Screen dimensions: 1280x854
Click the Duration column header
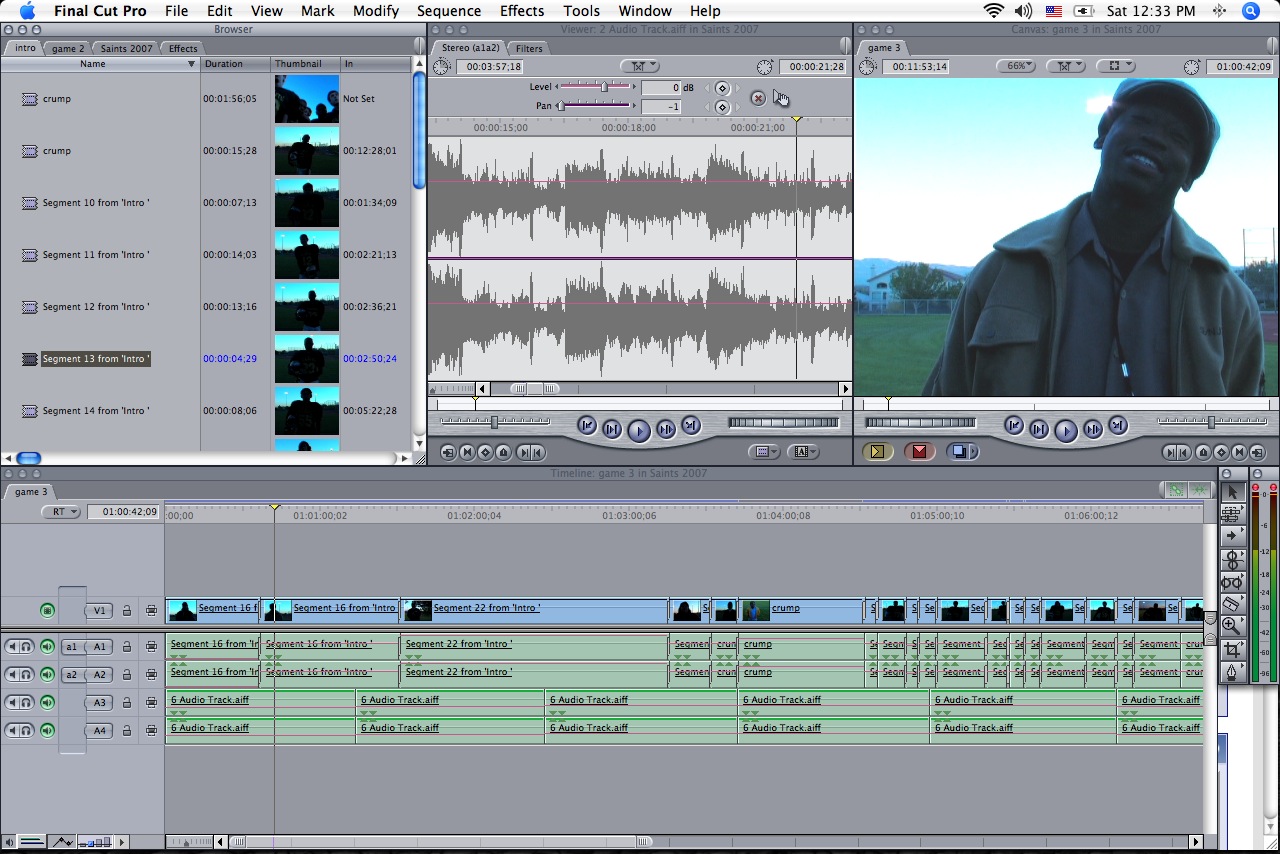tap(236, 64)
